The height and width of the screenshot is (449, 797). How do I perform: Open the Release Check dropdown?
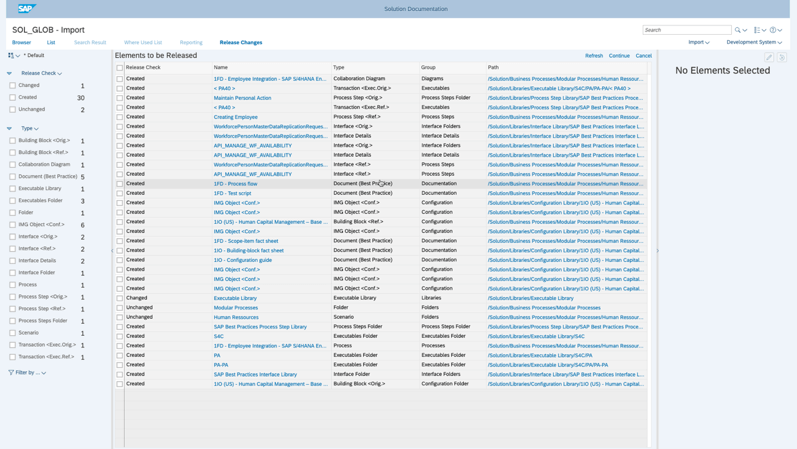click(41, 73)
